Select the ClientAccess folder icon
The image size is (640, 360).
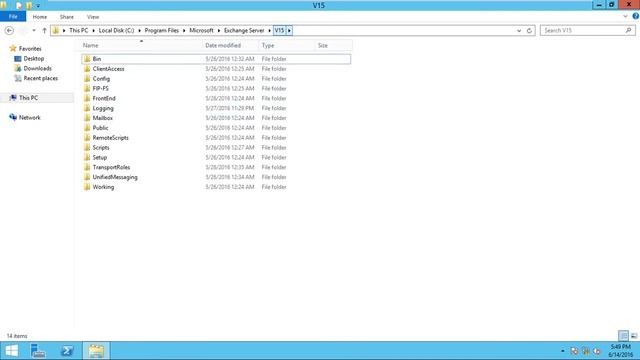[x=87, y=69]
